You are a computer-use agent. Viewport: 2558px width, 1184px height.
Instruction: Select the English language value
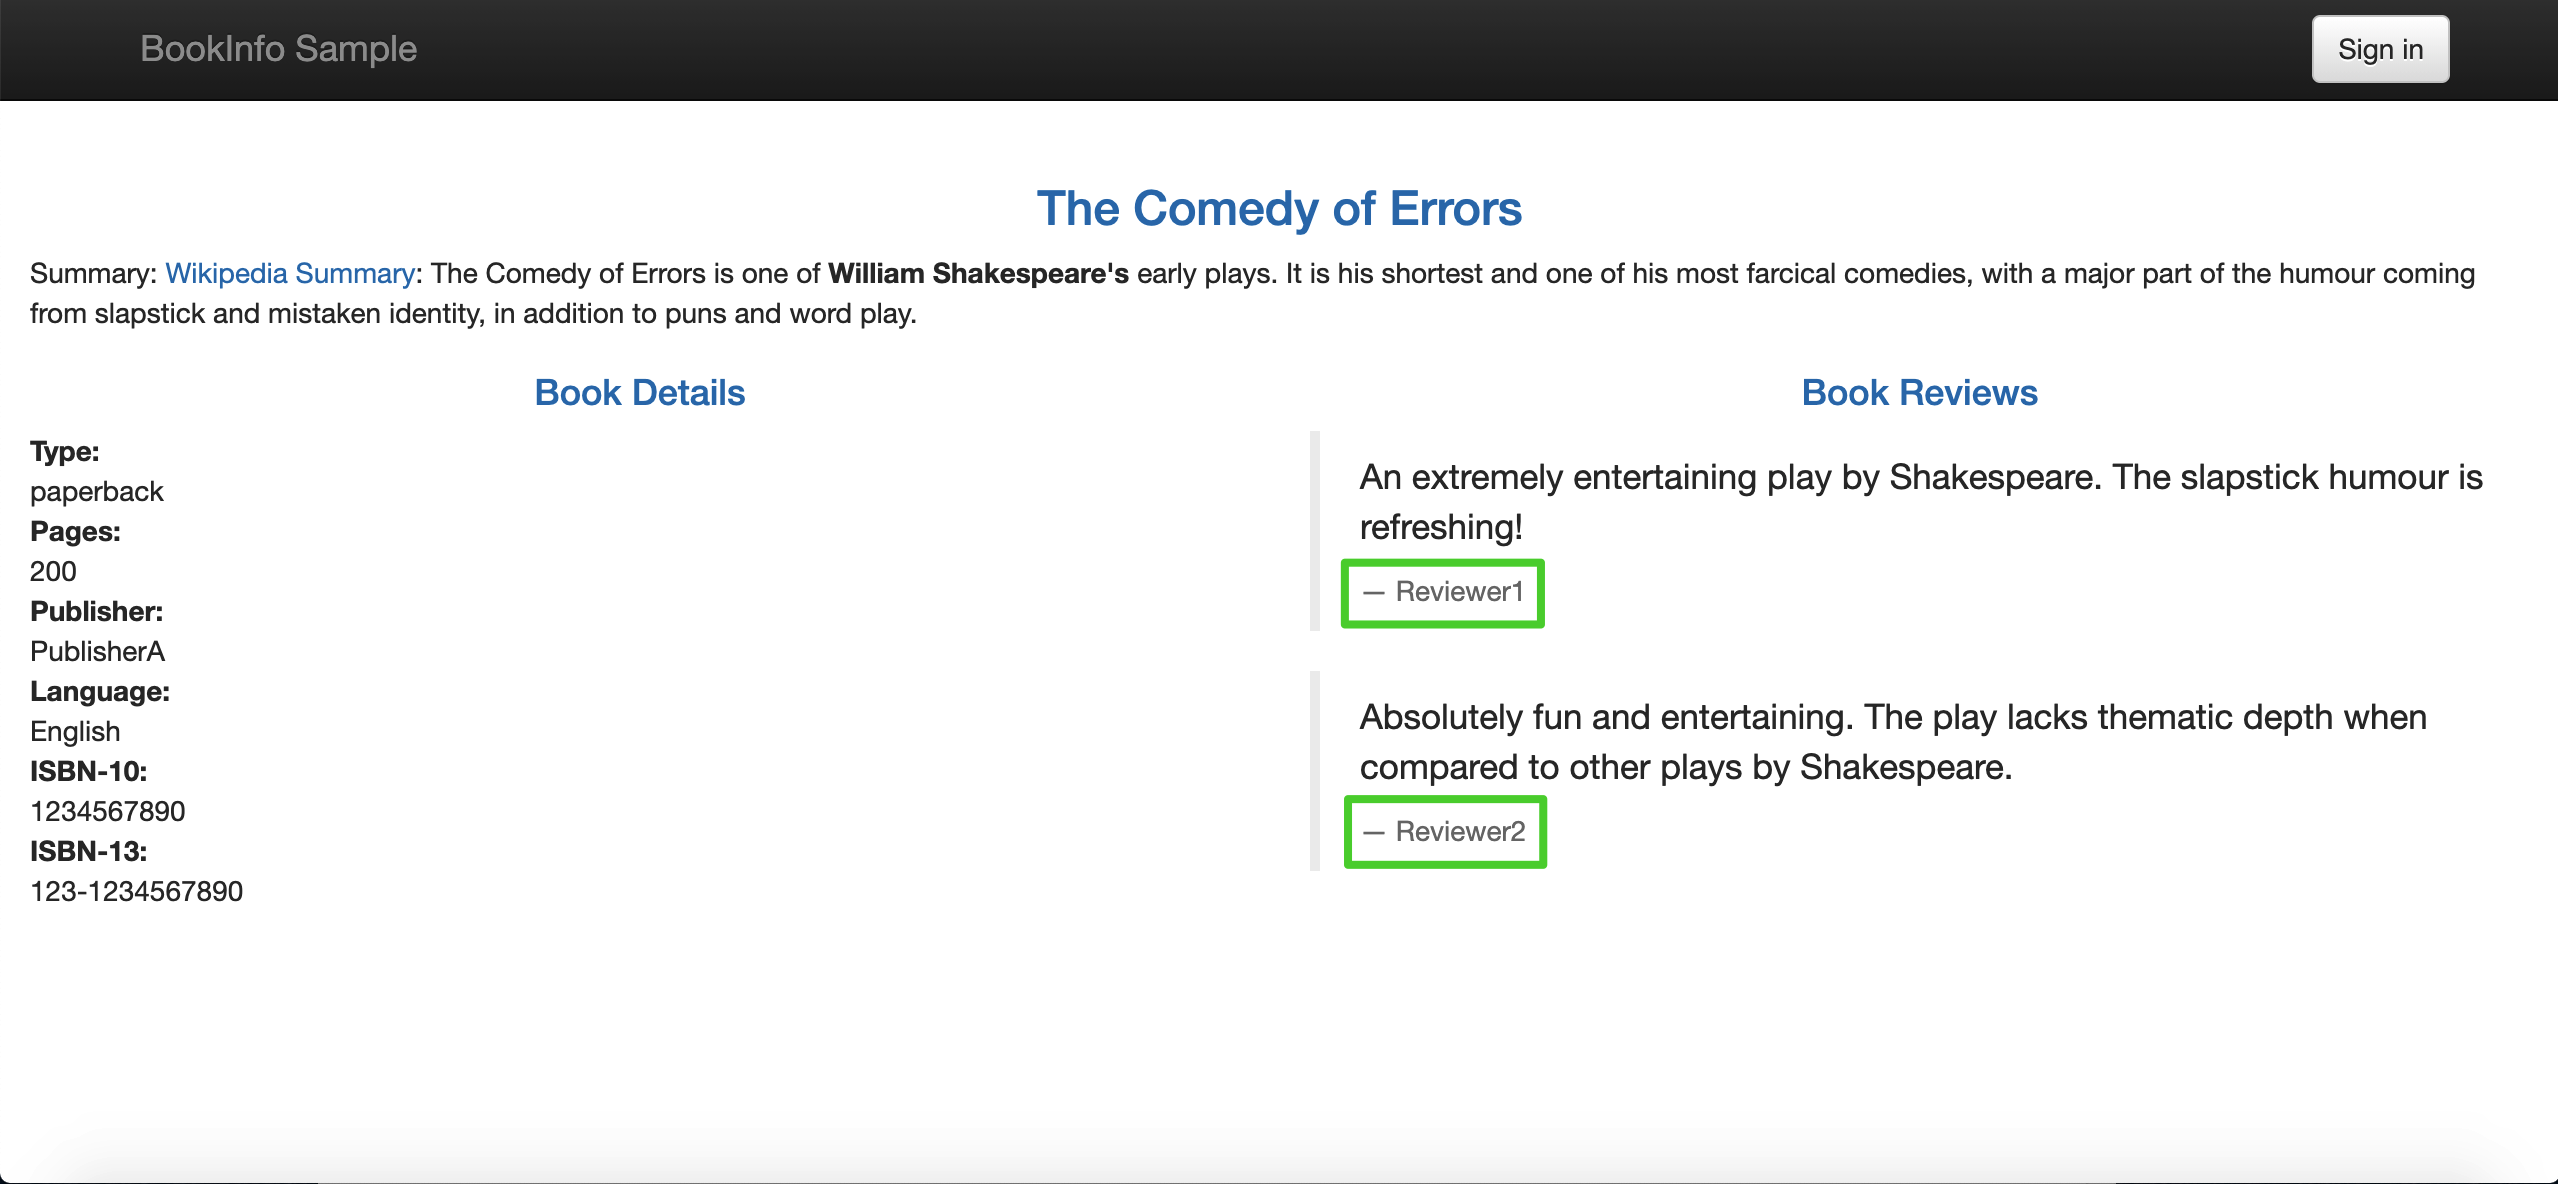pyautogui.click(x=74, y=731)
